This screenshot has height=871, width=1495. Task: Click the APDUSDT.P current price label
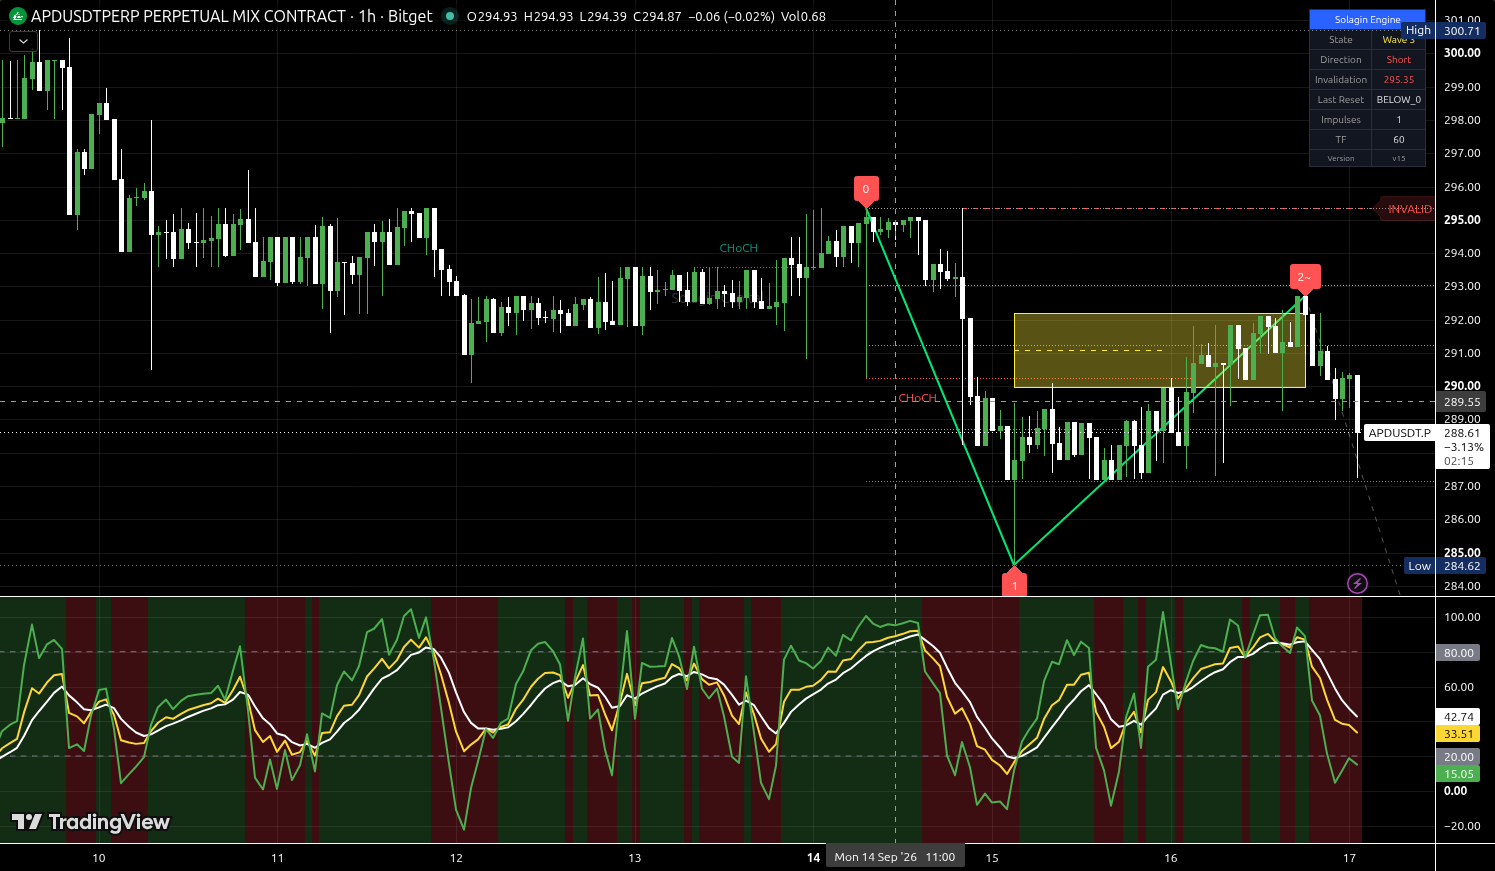1400,433
